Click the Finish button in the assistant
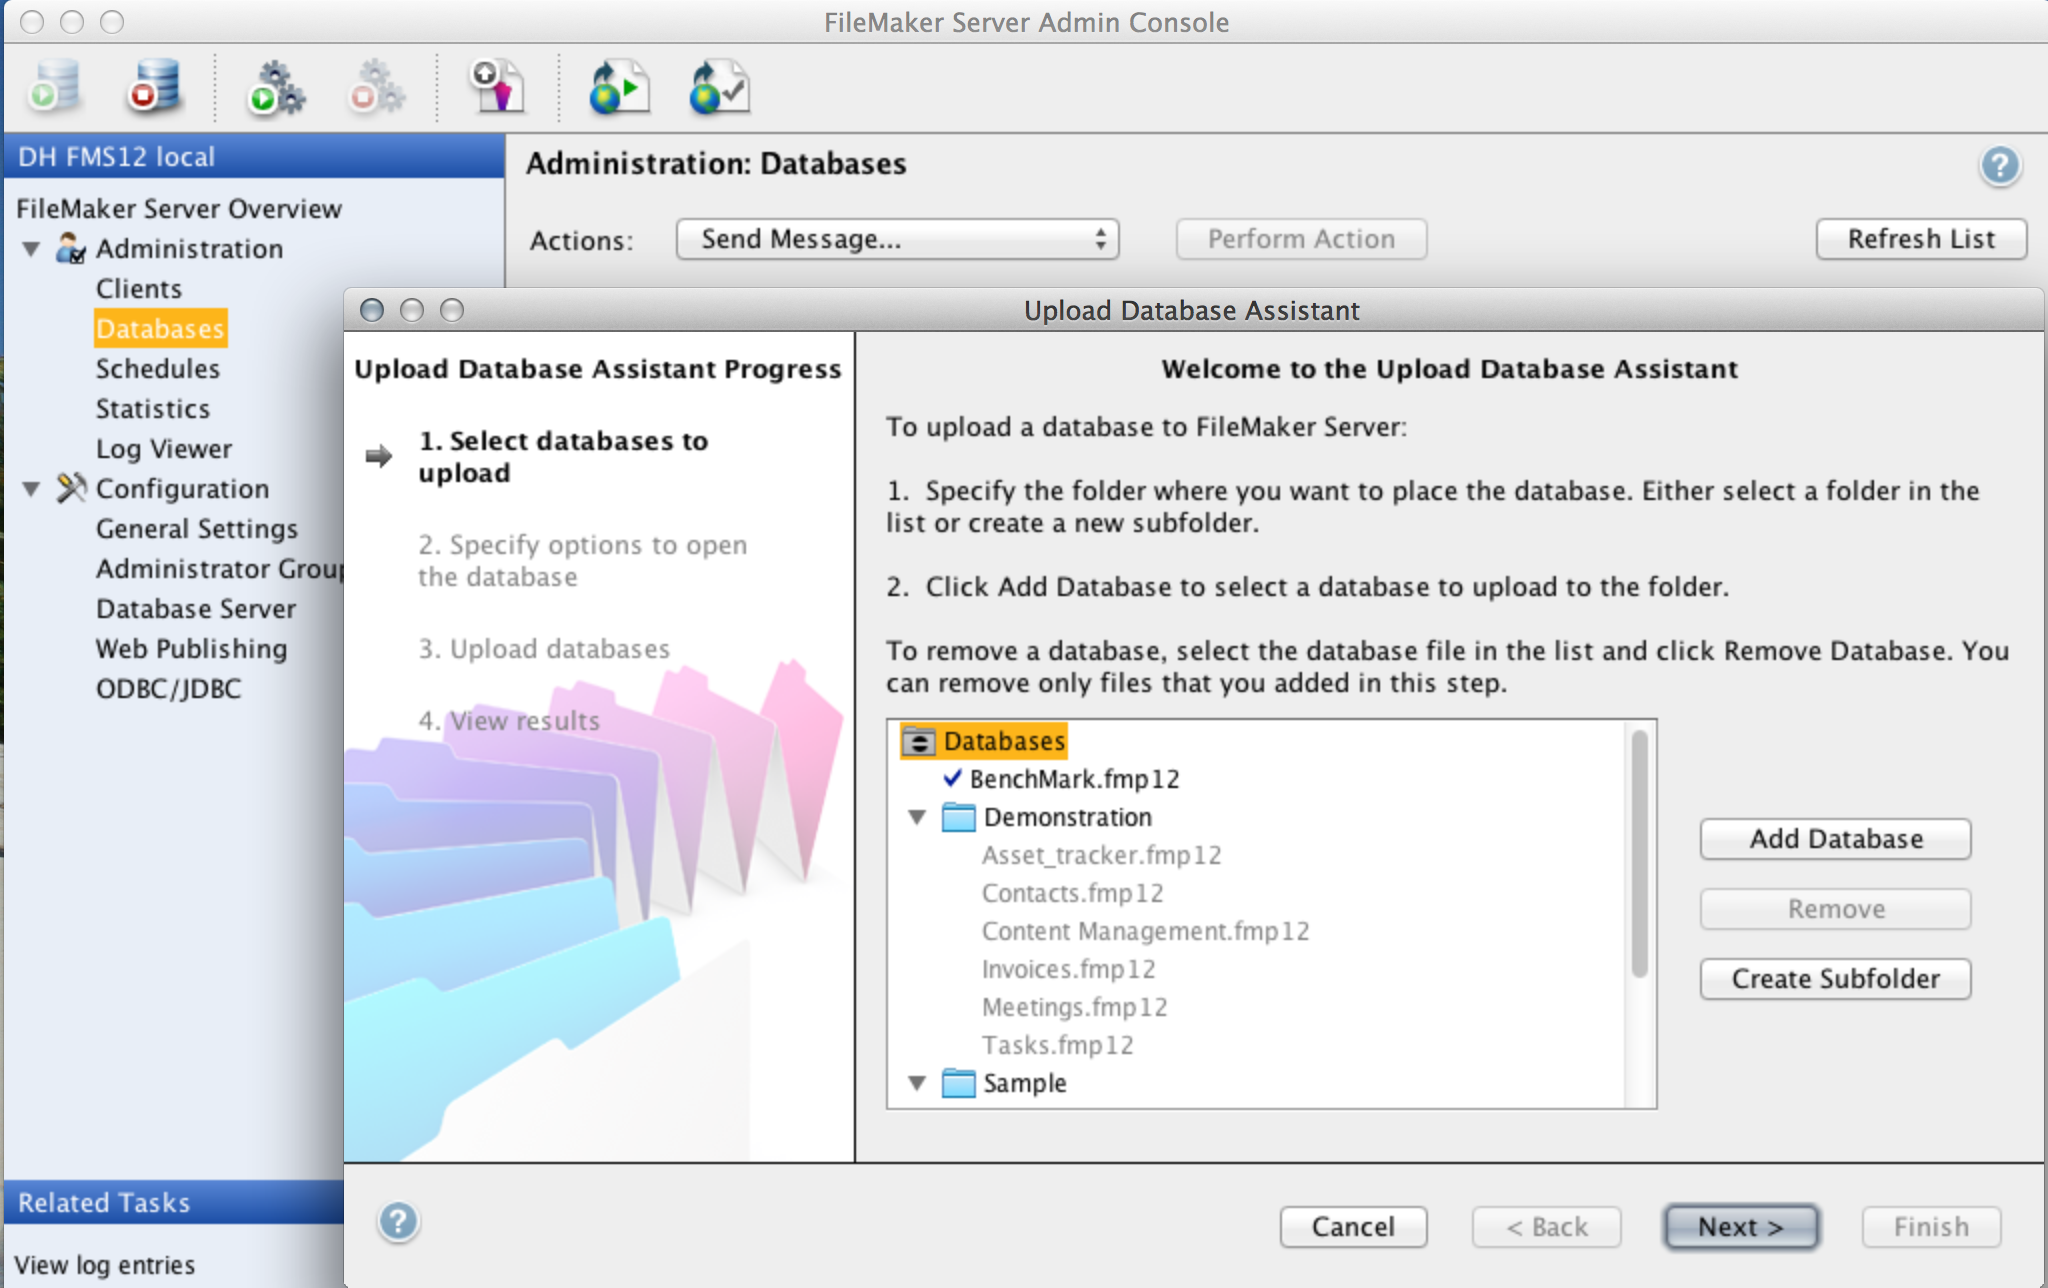This screenshot has width=2048, height=1288. 1931,1227
